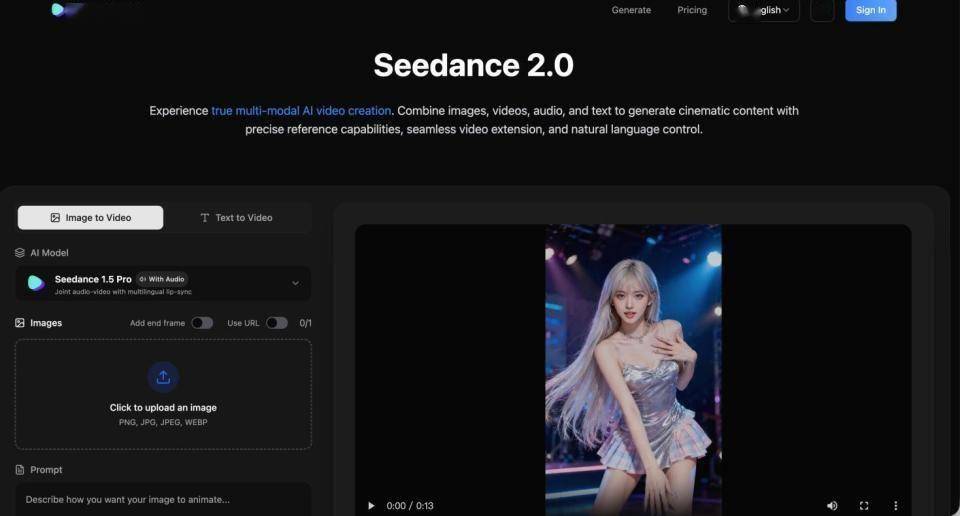
Task: Expand the Seedance 1.5 Pro model dropdown
Action: point(295,283)
